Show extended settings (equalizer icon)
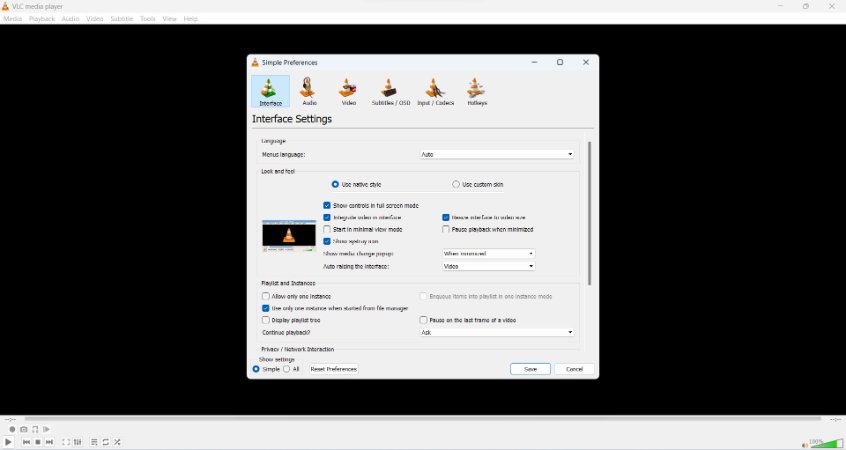This screenshot has height=450, width=846. [78, 442]
